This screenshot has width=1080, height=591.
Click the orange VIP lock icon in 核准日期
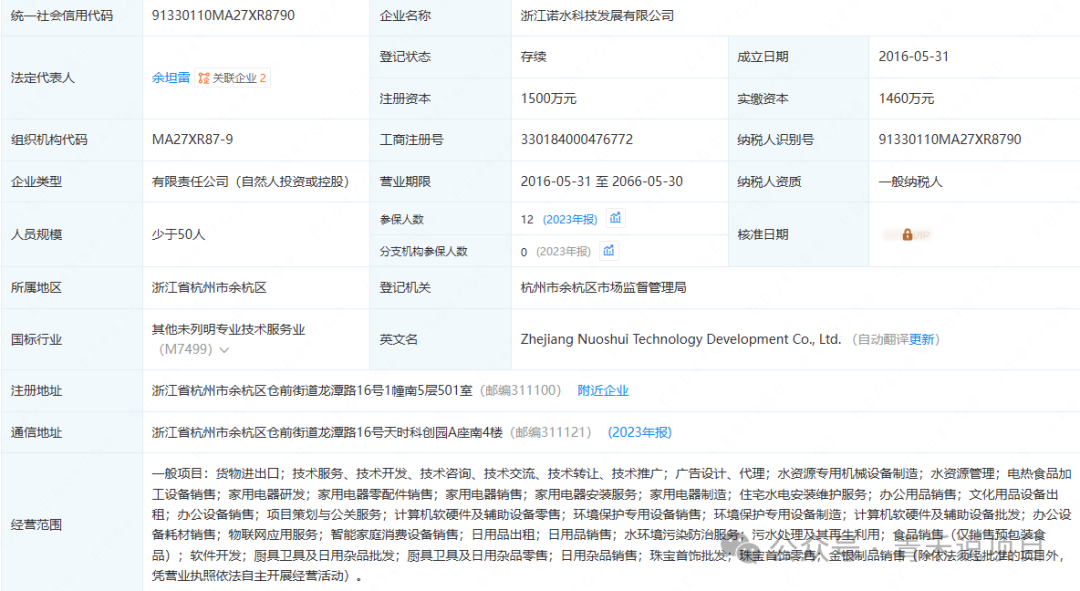[x=907, y=234]
